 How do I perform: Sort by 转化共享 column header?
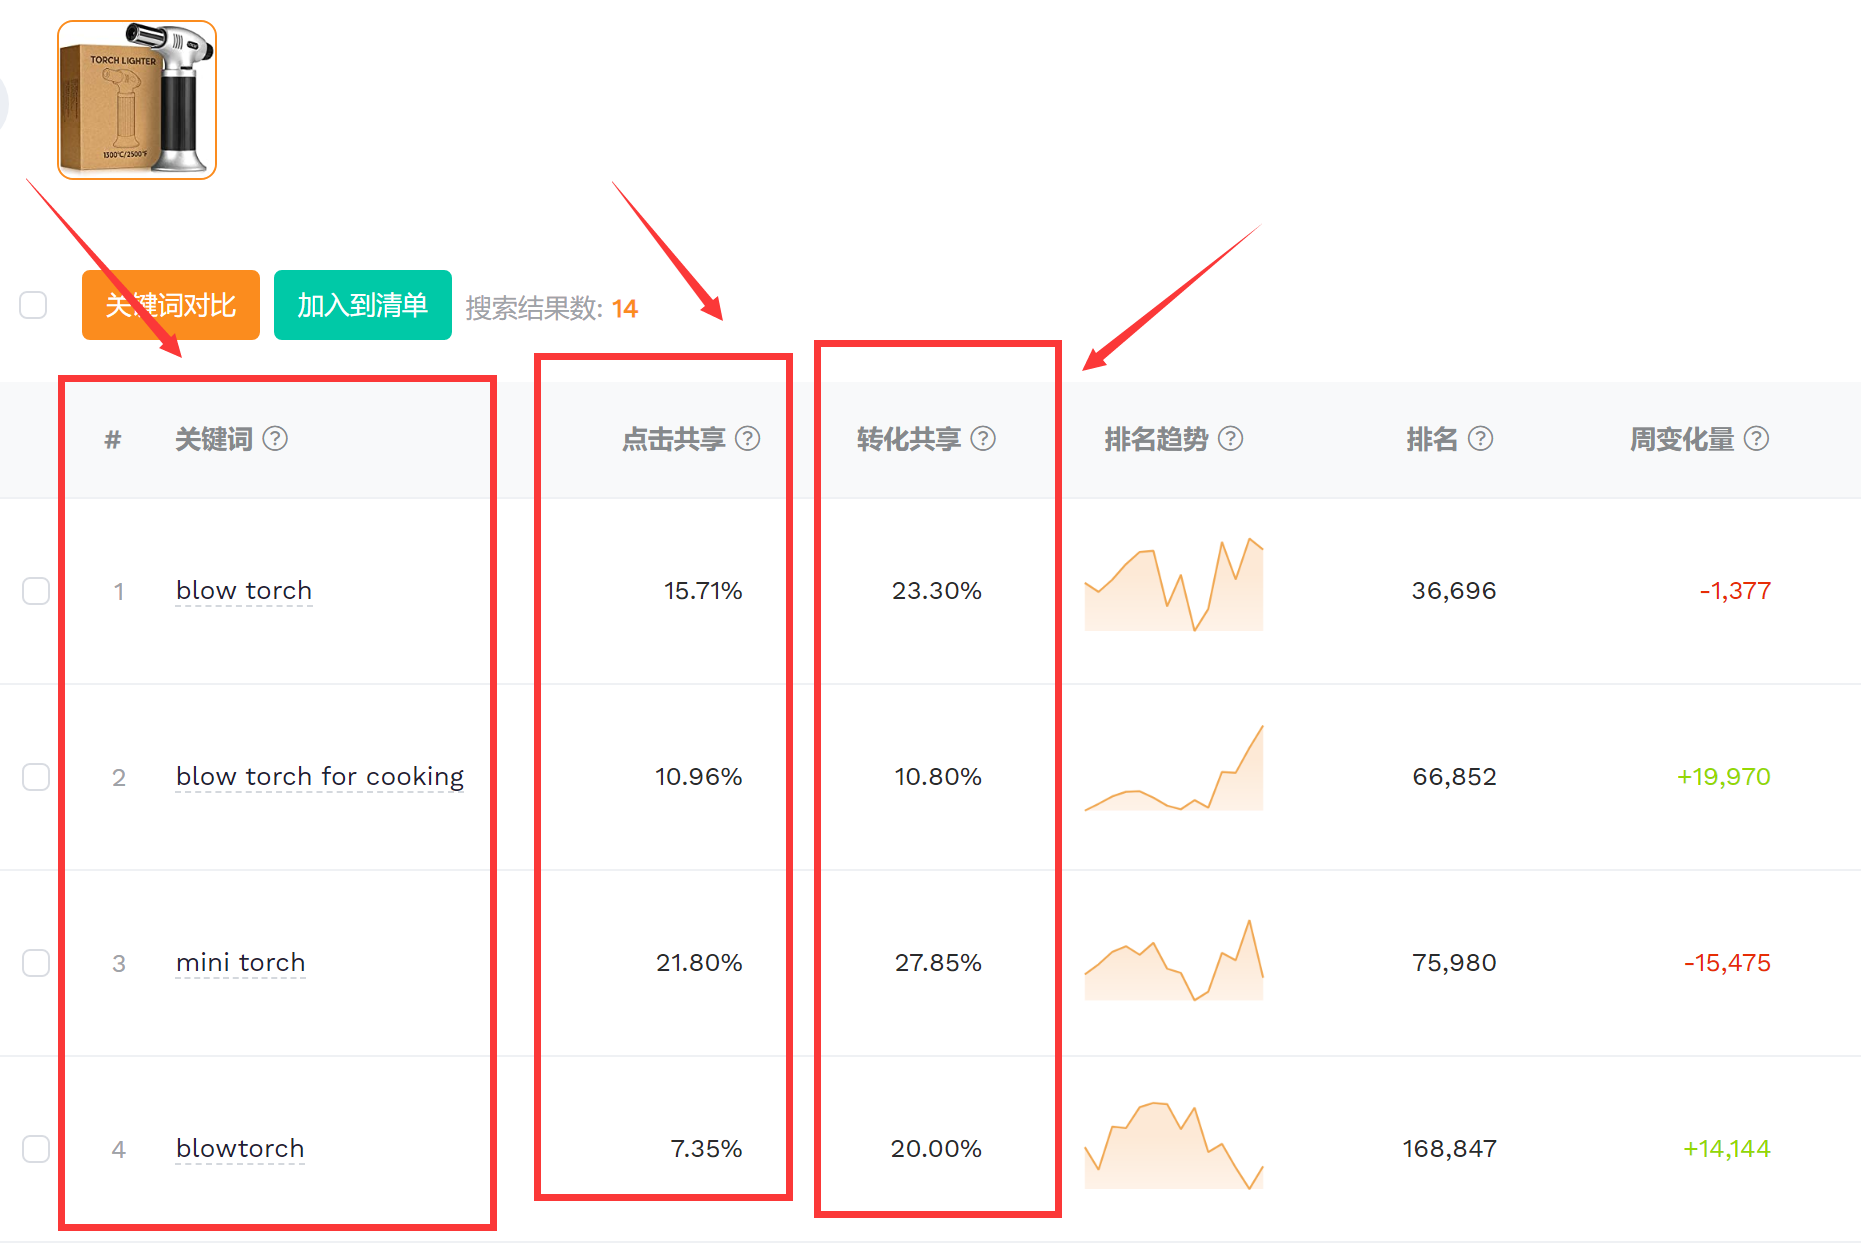click(x=909, y=439)
